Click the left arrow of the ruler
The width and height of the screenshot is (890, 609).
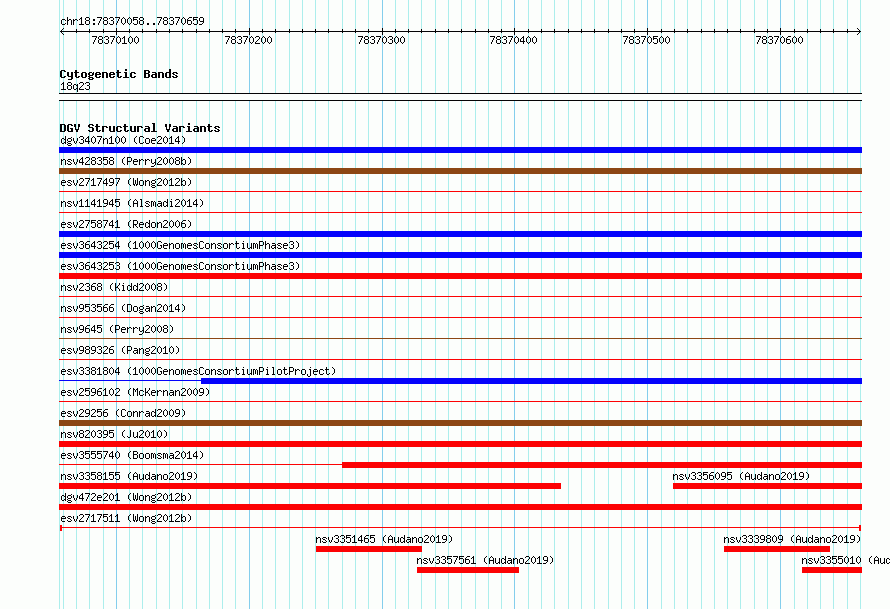tap(62, 32)
